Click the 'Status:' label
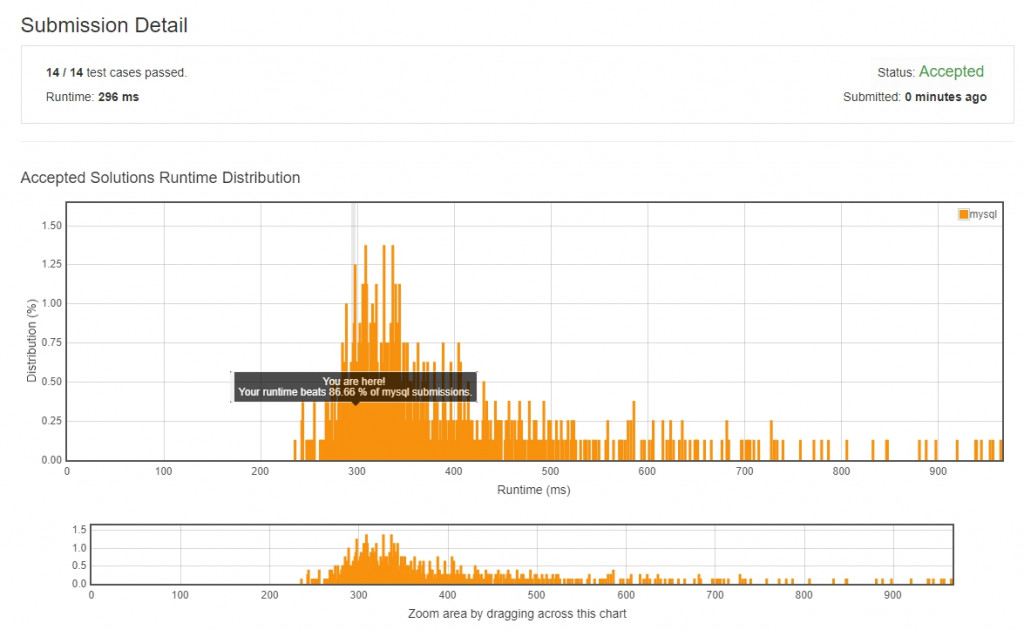The width and height of the screenshot is (1024, 630). (x=896, y=72)
